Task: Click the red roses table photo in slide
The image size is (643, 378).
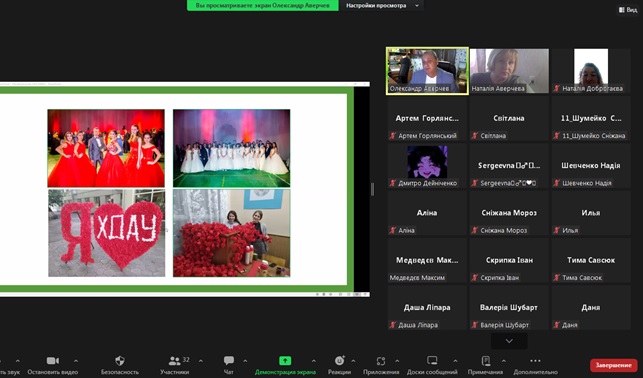Action: point(231,233)
